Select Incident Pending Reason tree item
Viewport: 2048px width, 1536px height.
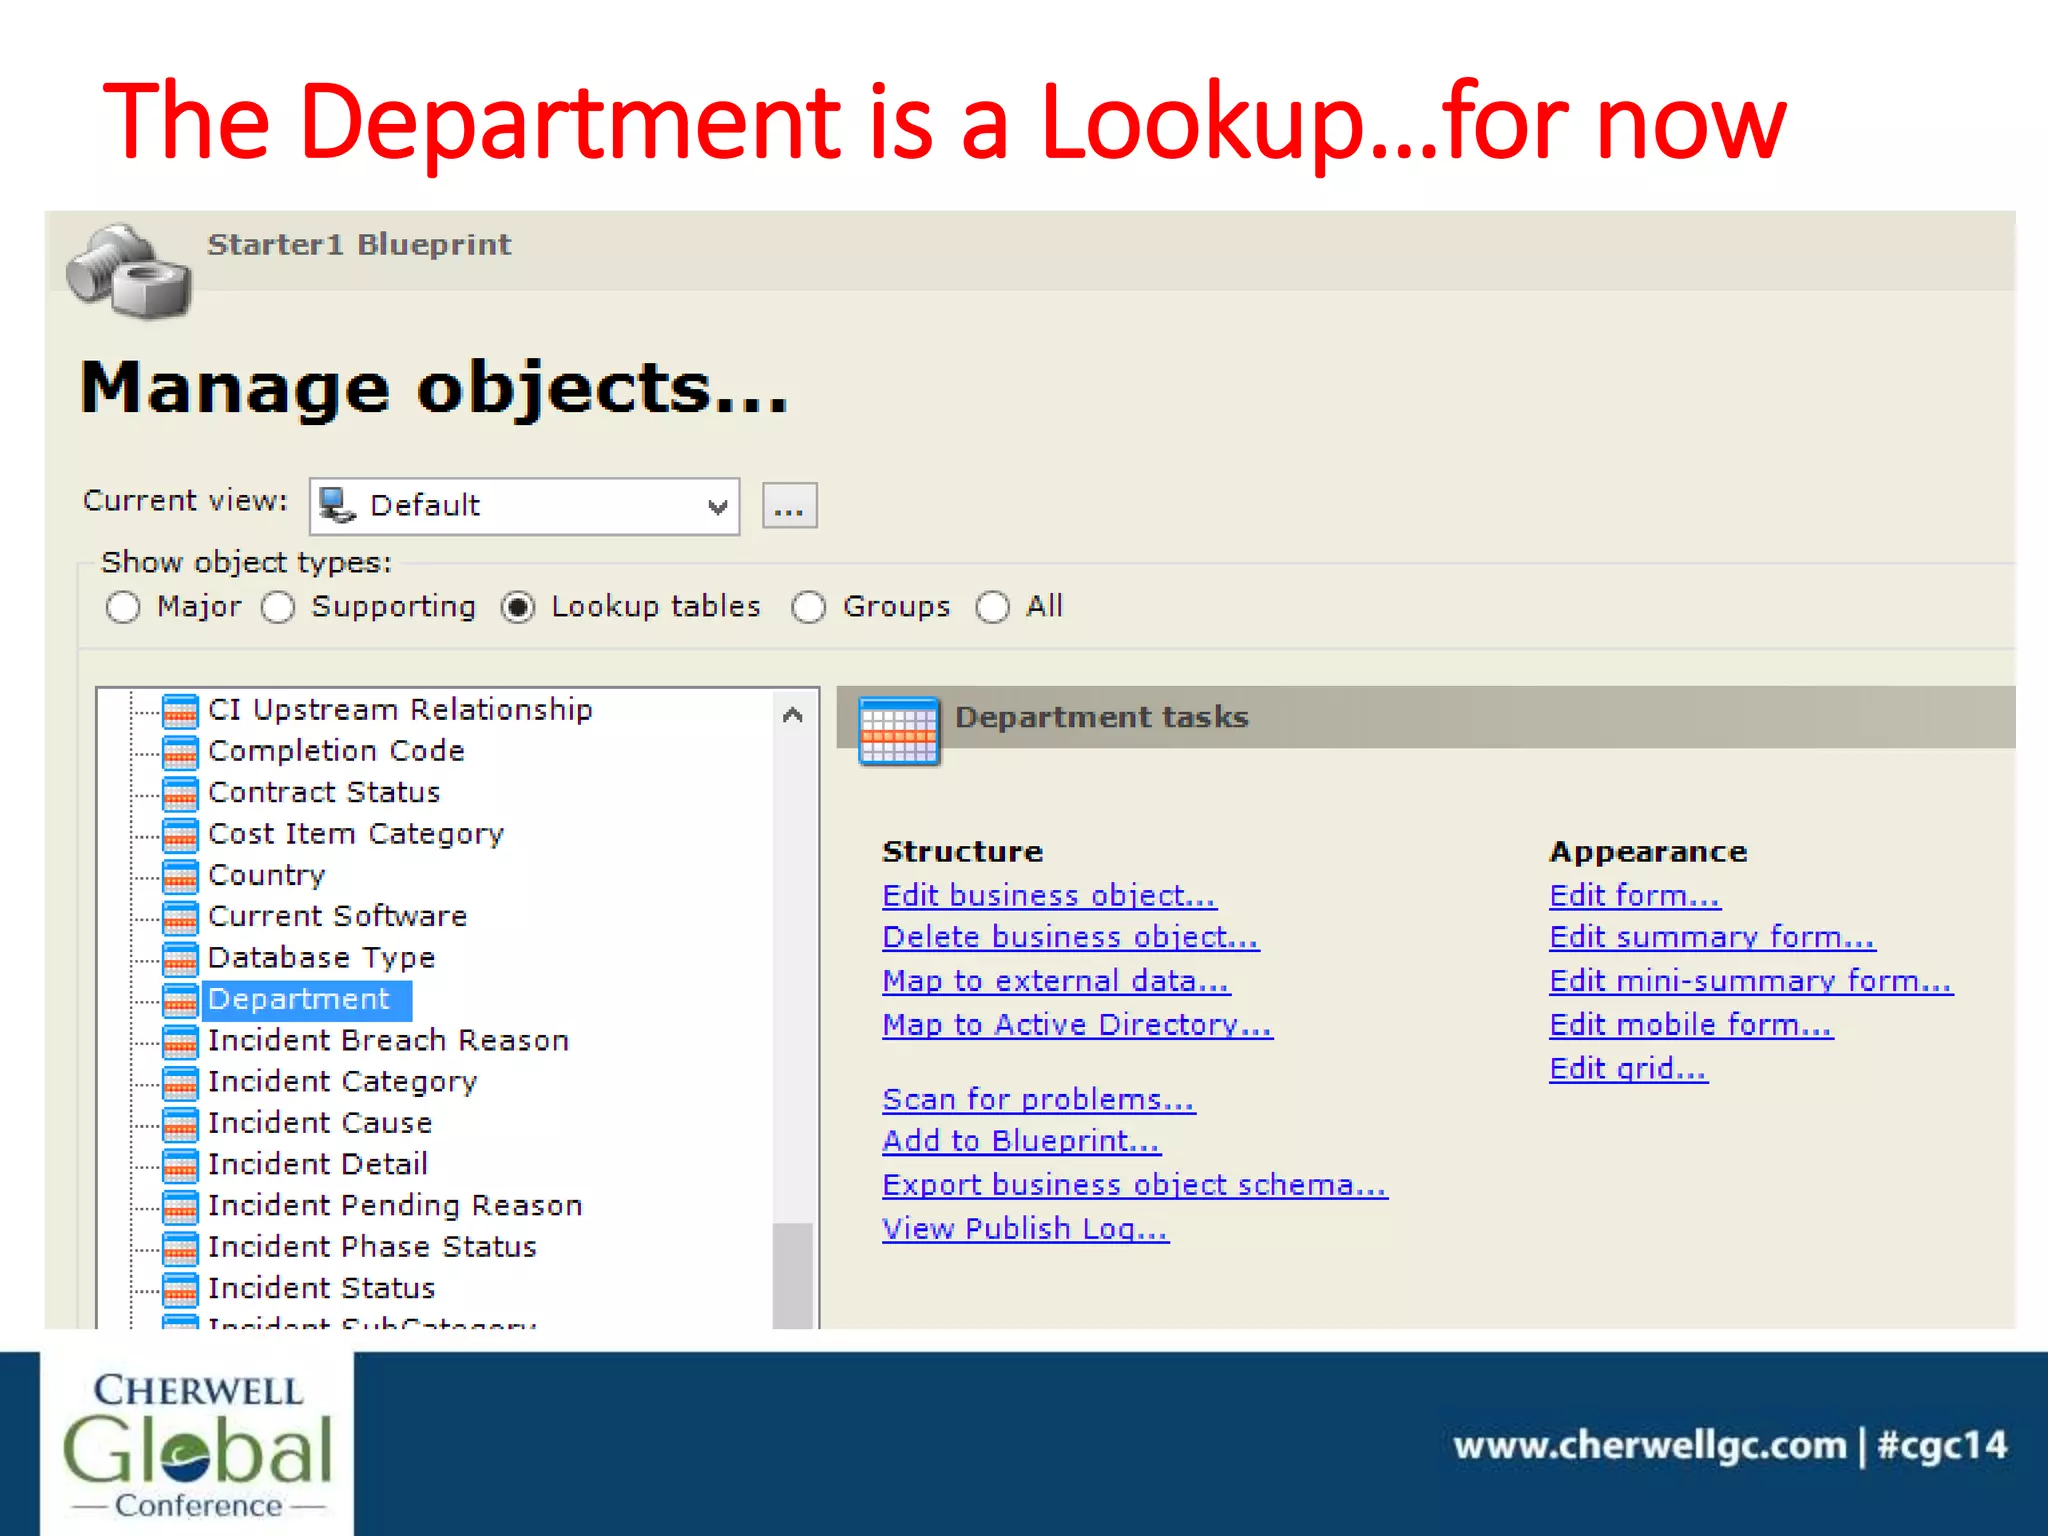pyautogui.click(x=395, y=1206)
